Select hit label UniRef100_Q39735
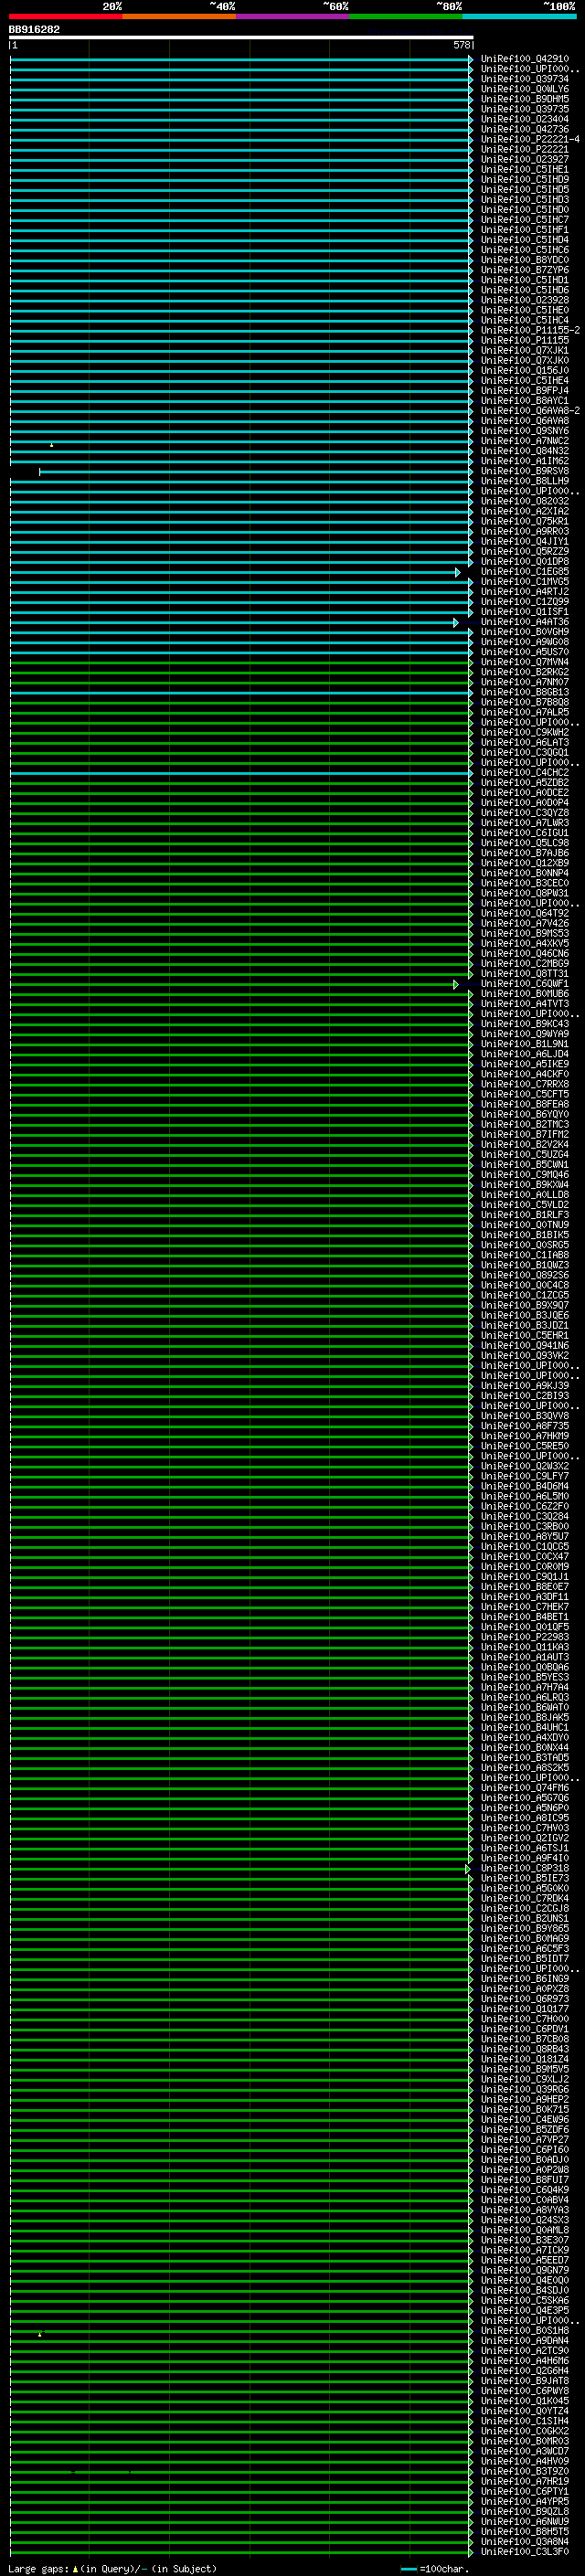 click(x=525, y=109)
